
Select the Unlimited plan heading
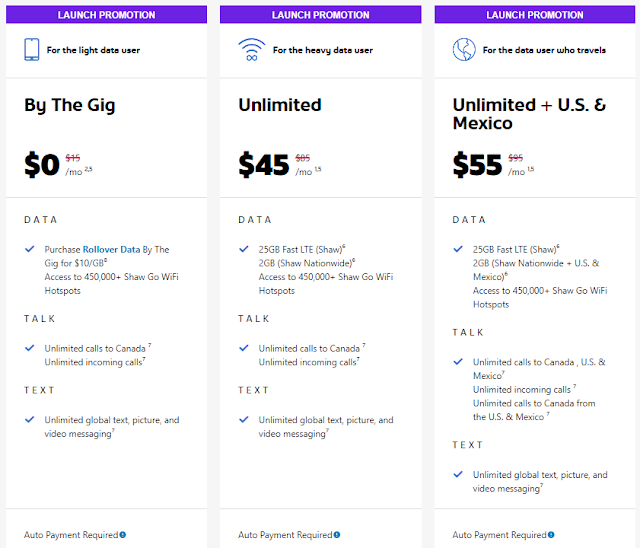point(279,105)
